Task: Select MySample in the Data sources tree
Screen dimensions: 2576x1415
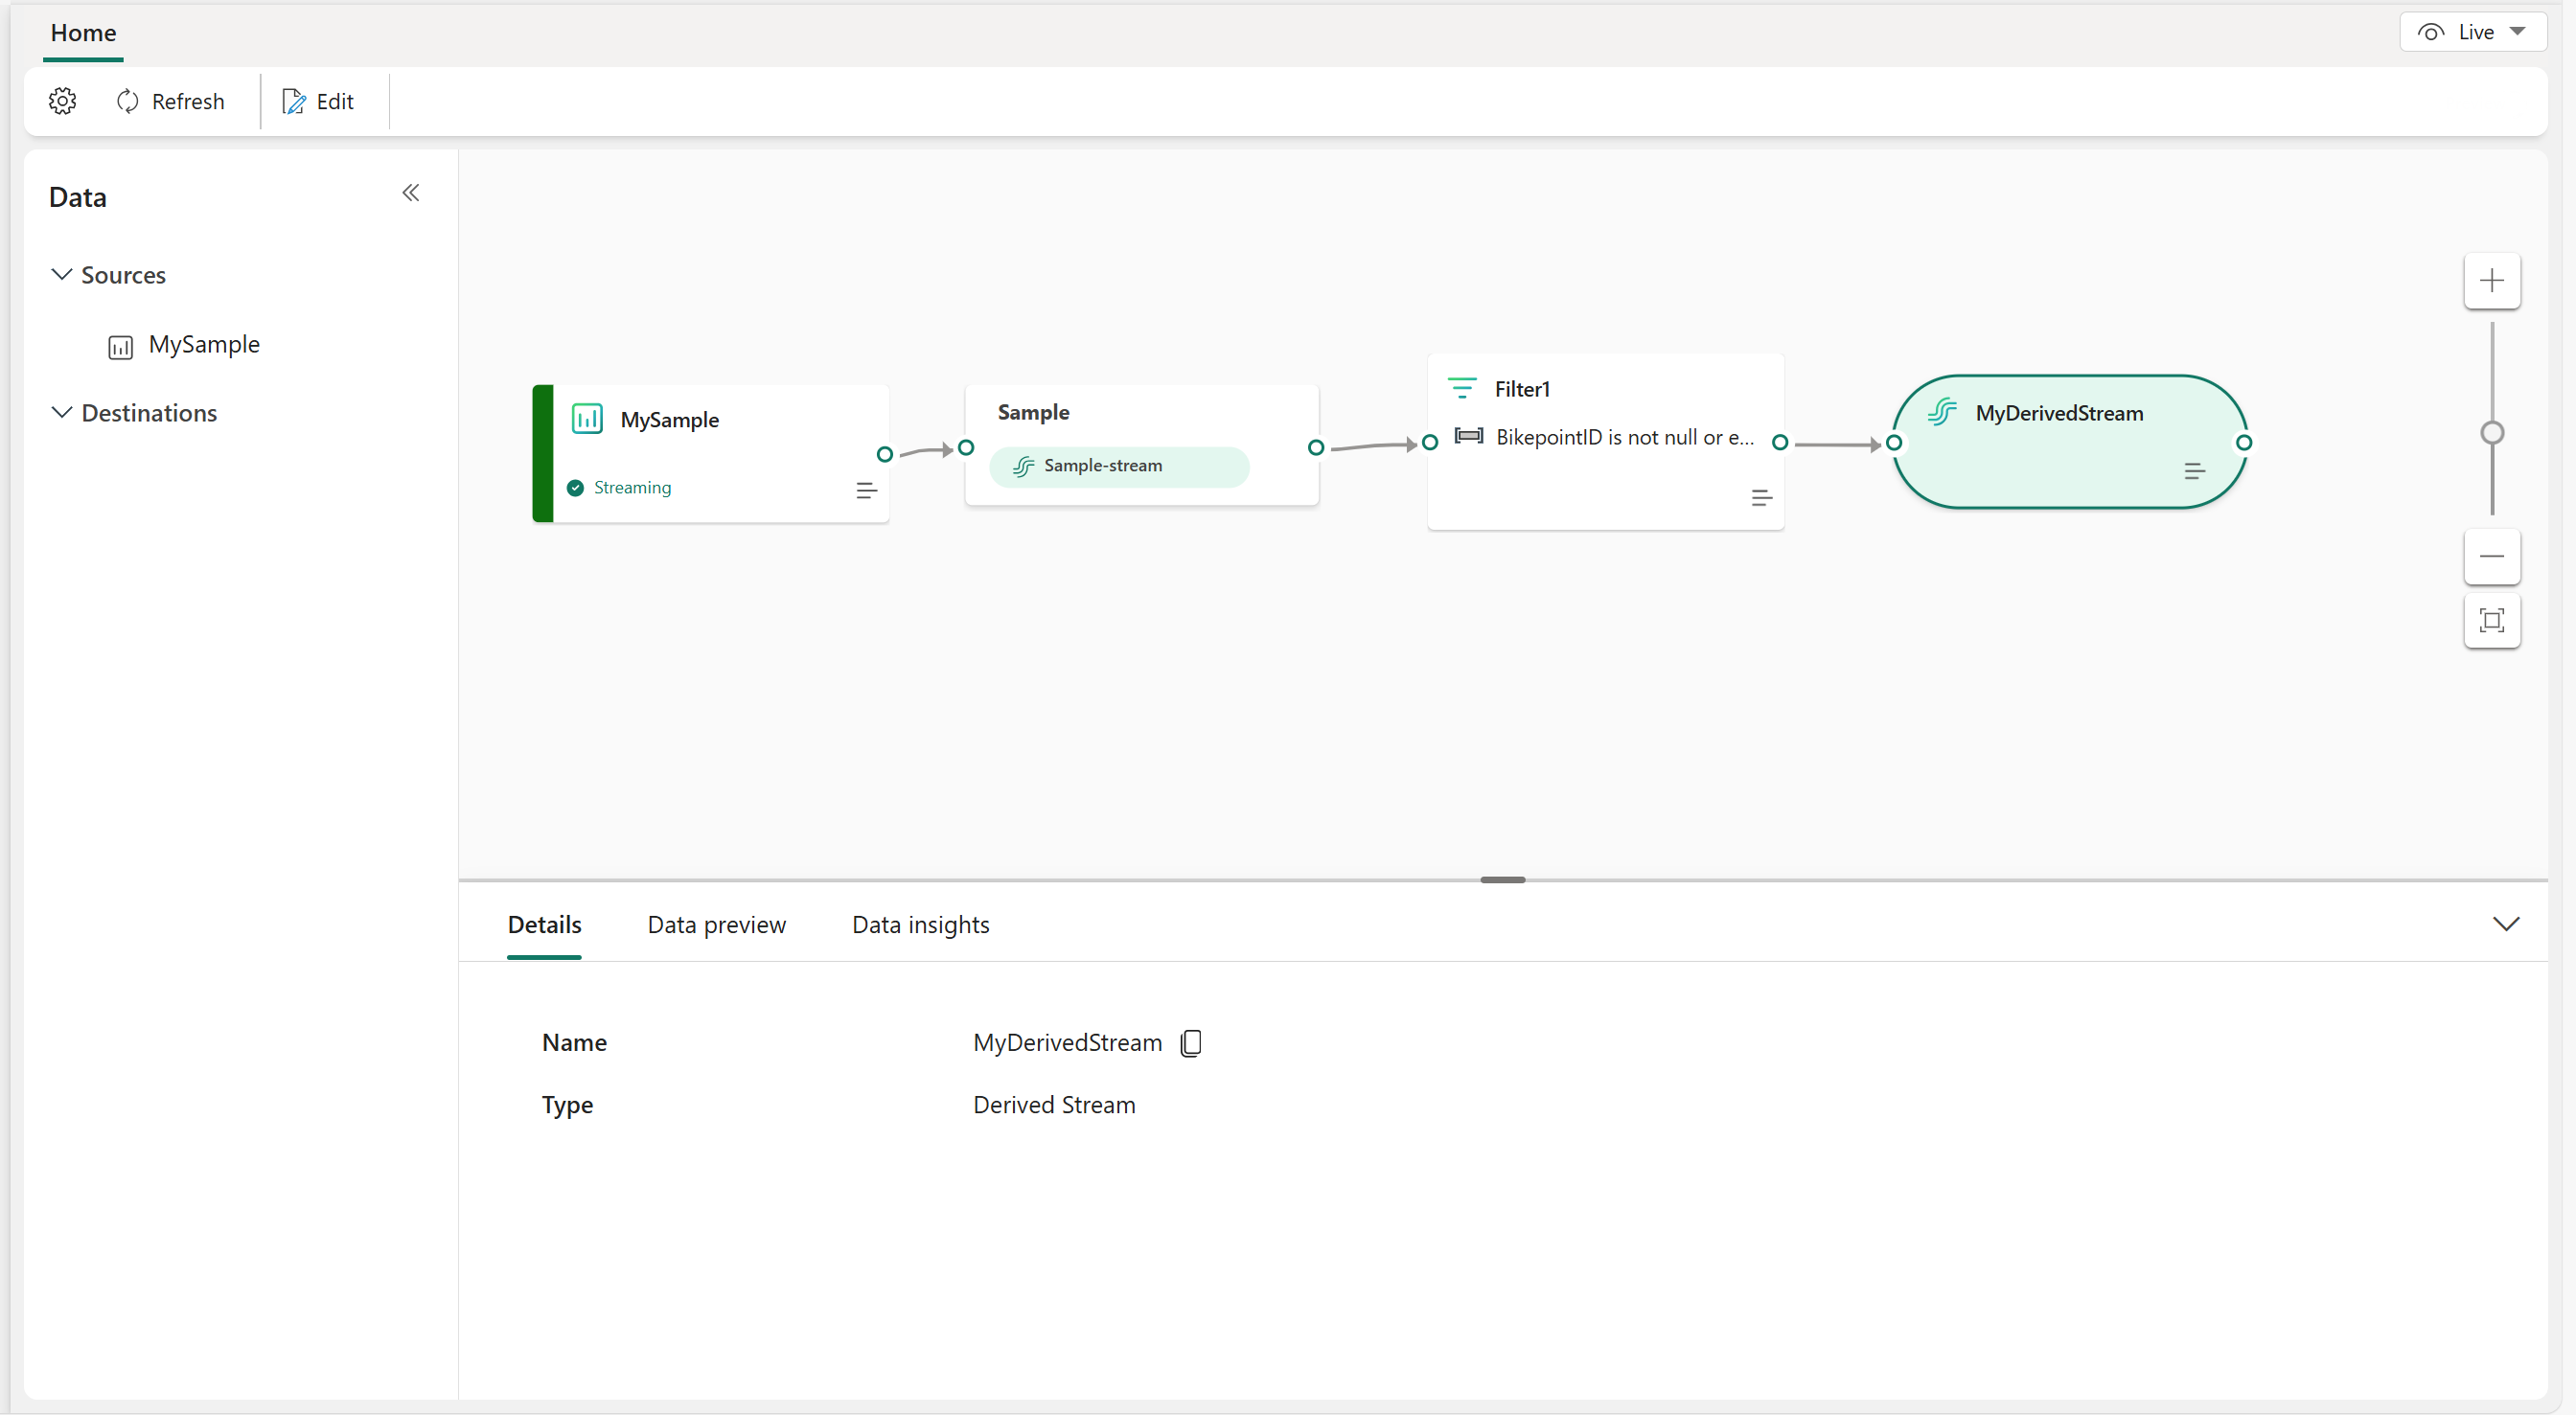Action: pos(202,343)
